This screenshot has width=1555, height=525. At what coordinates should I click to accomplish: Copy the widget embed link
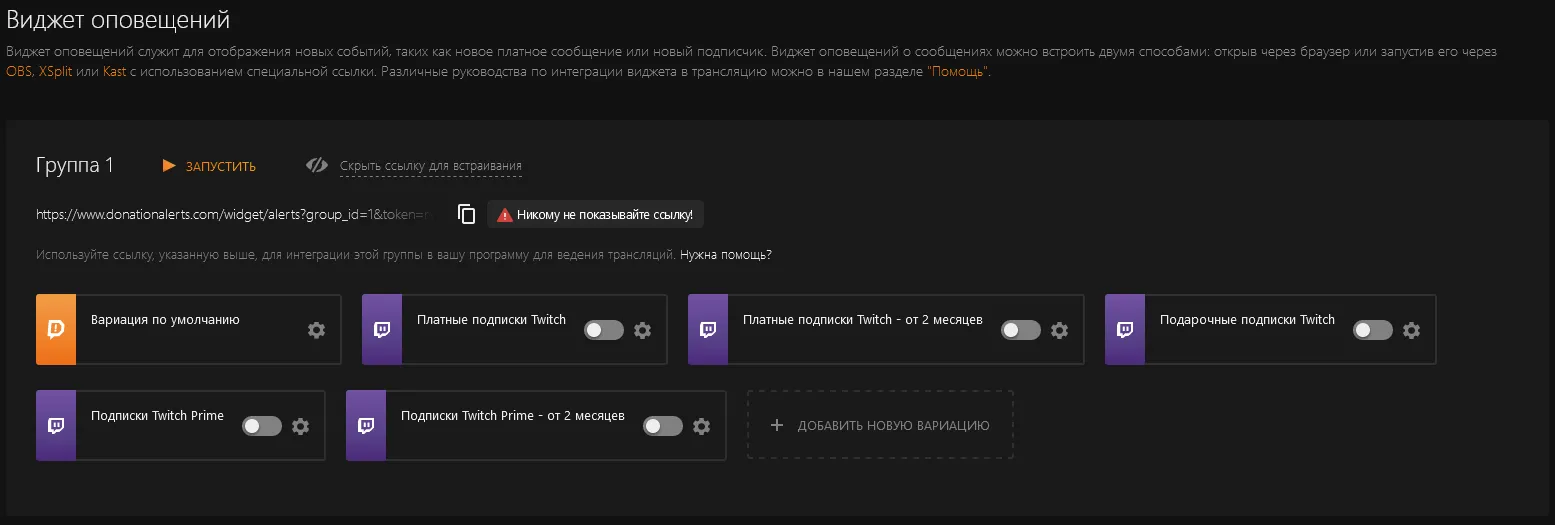466,214
